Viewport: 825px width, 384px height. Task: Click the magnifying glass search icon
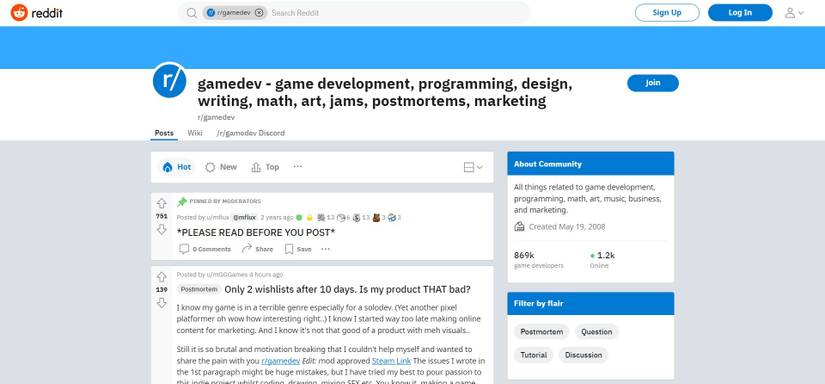click(x=192, y=13)
